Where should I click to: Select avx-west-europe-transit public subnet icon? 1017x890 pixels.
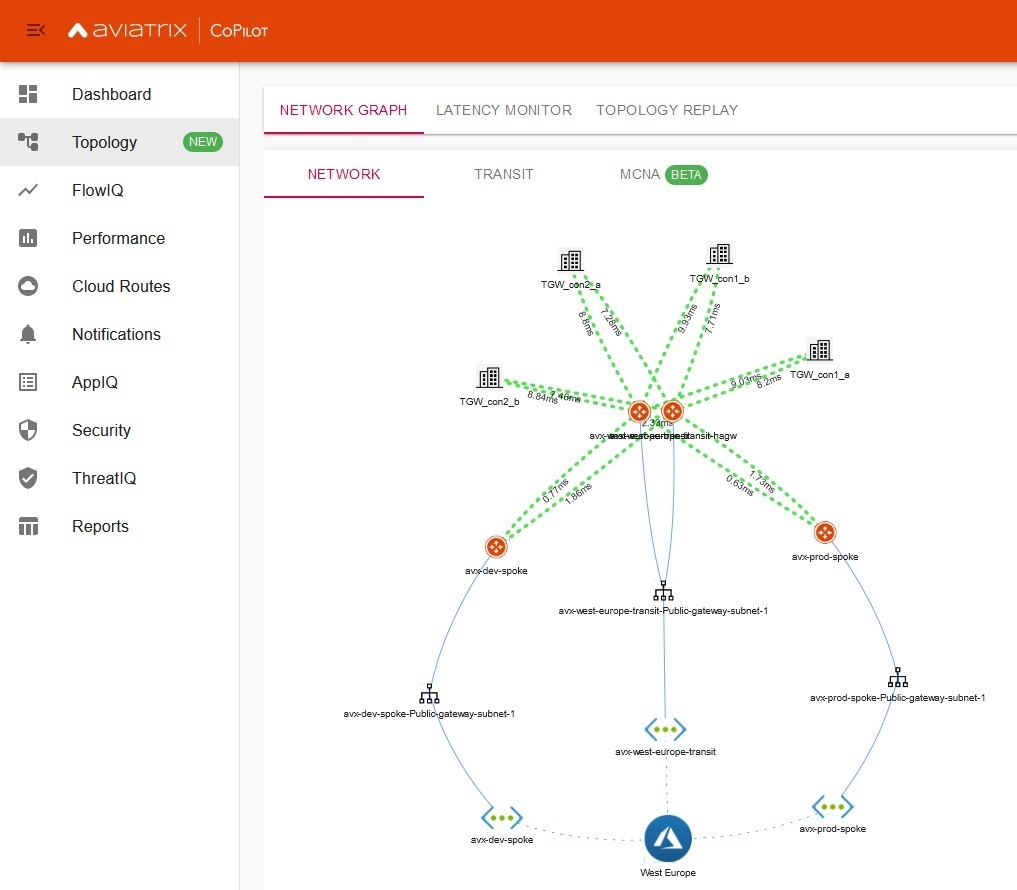pos(663,591)
